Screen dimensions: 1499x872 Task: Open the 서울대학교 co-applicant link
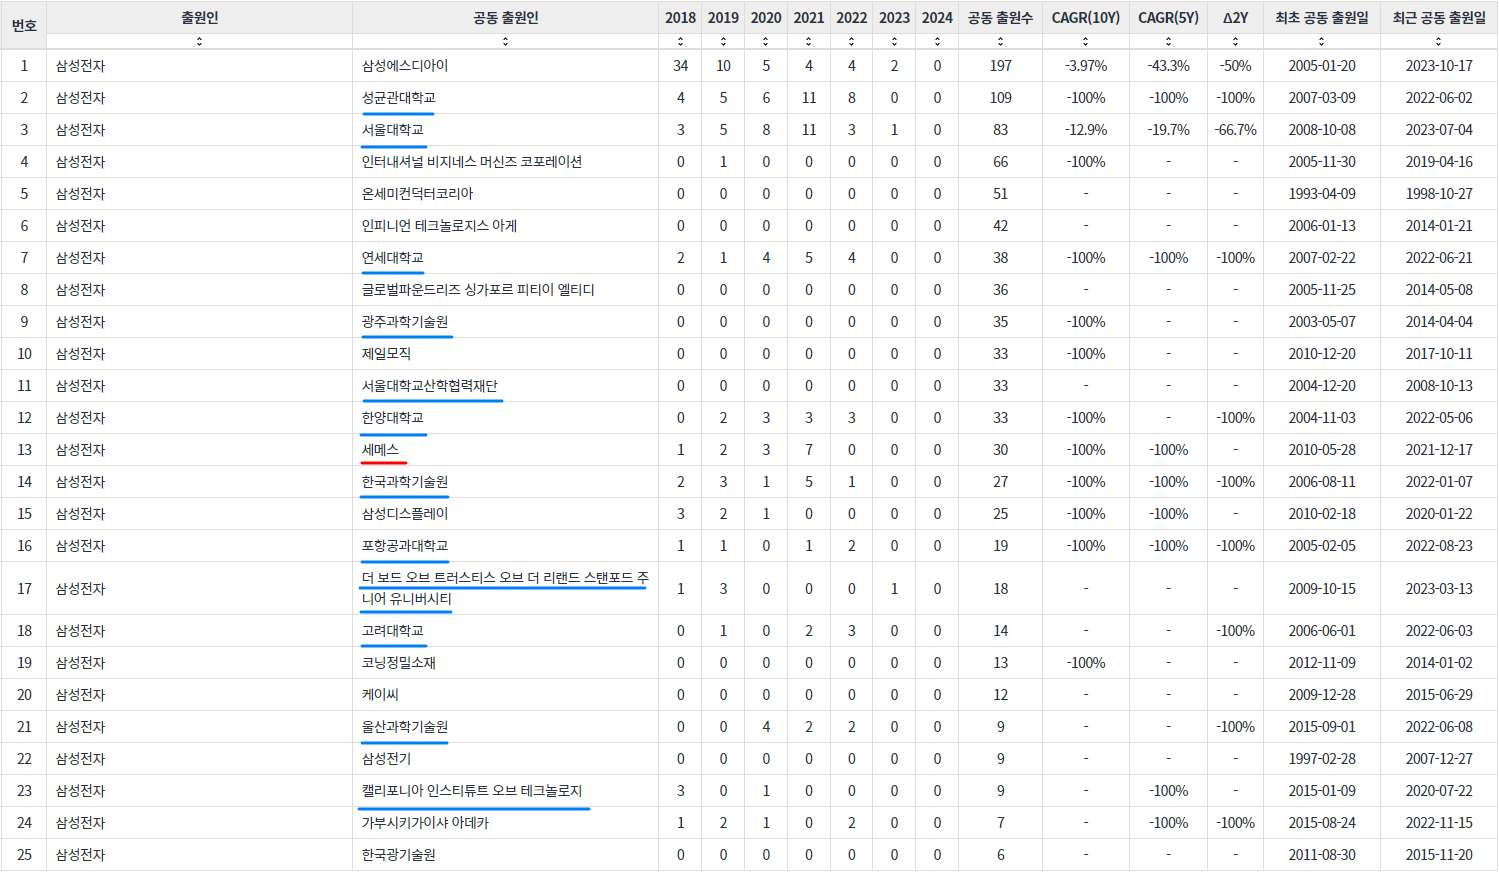pos(392,130)
